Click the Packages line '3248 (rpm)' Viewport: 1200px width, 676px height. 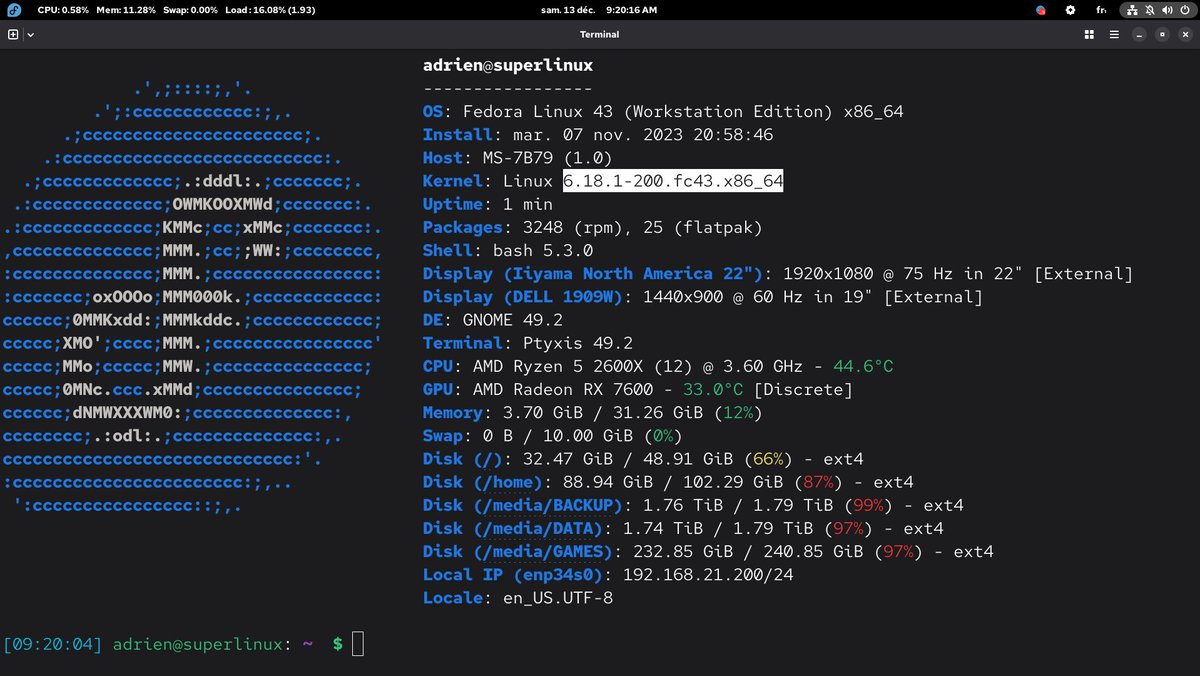[x=592, y=227]
